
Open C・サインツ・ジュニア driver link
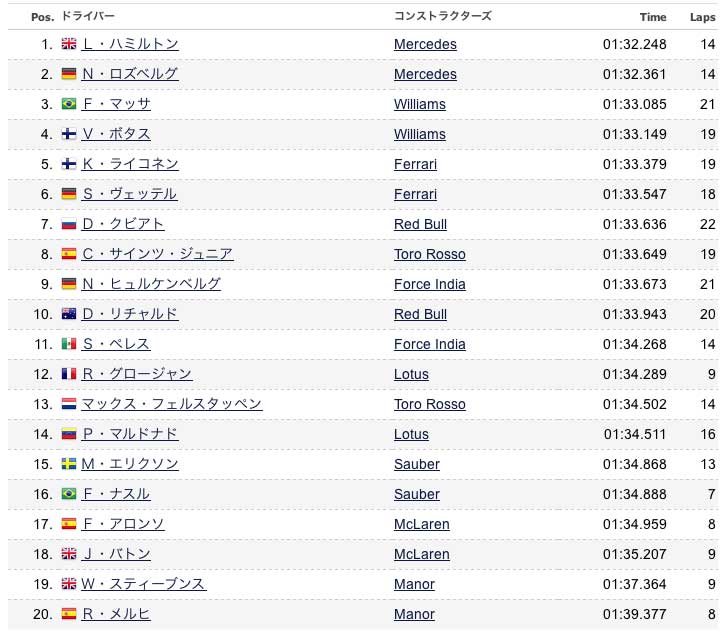pyautogui.click(x=157, y=254)
